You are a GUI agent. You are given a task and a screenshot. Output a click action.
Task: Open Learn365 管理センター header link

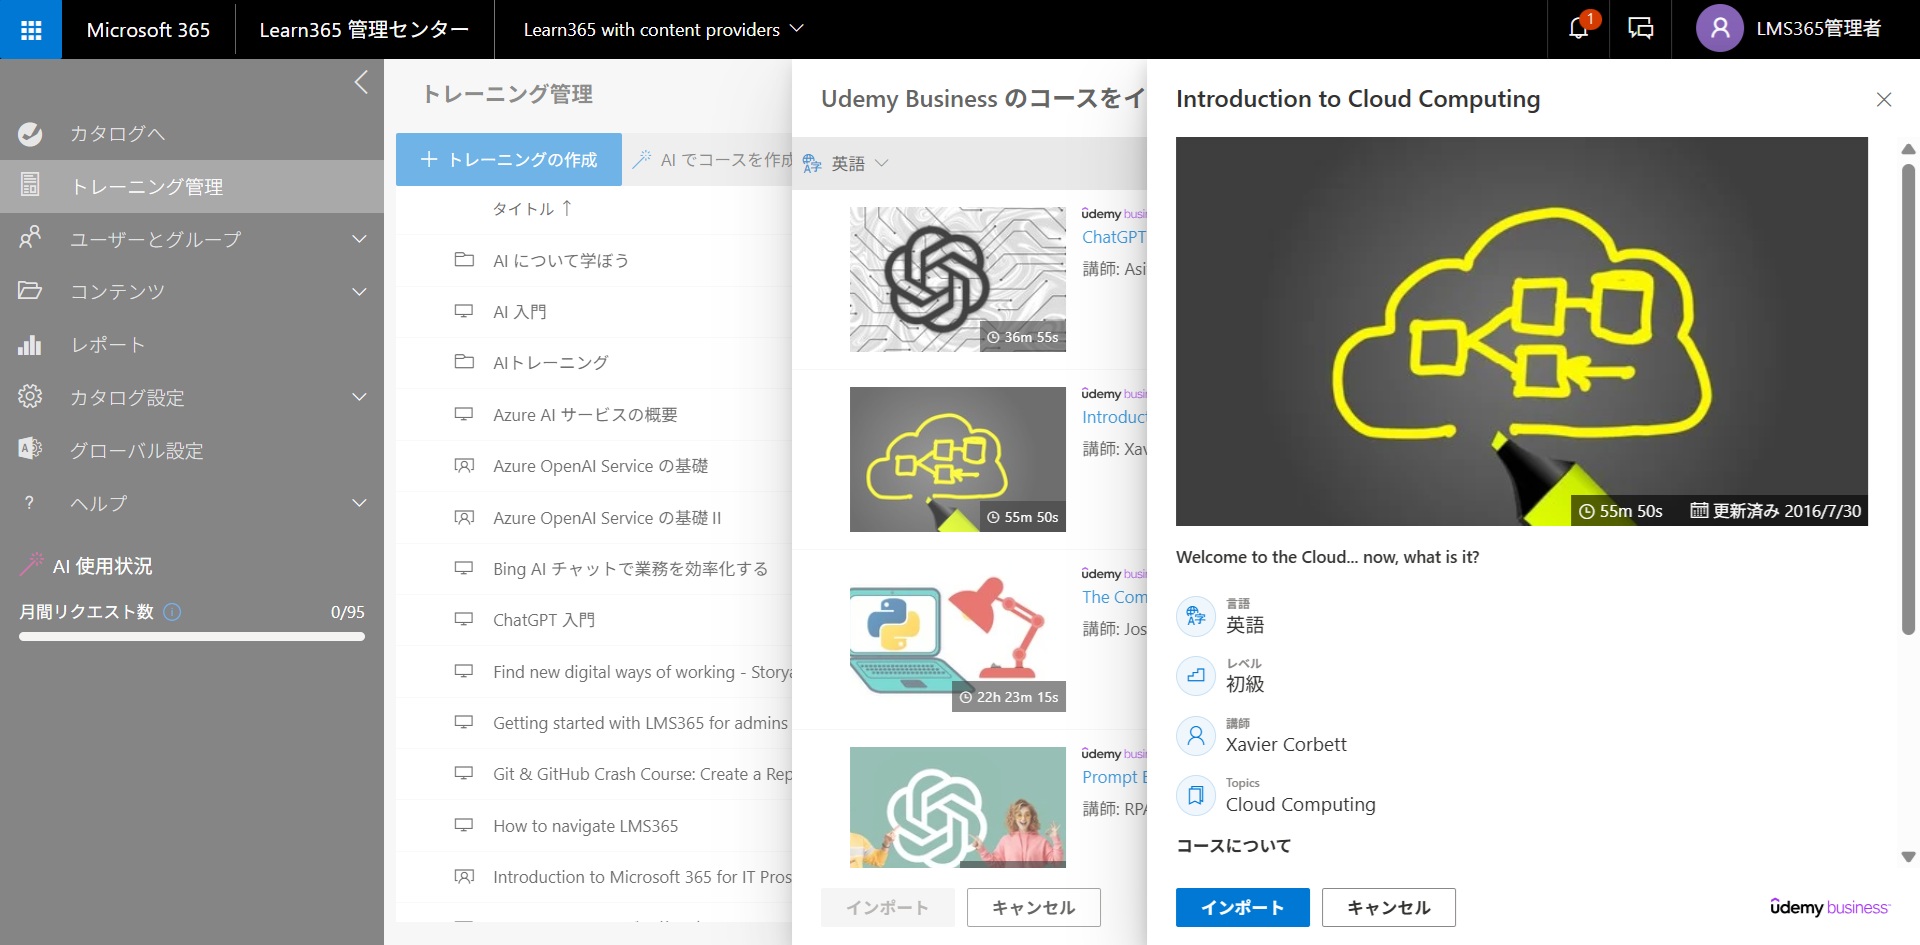[x=364, y=30]
